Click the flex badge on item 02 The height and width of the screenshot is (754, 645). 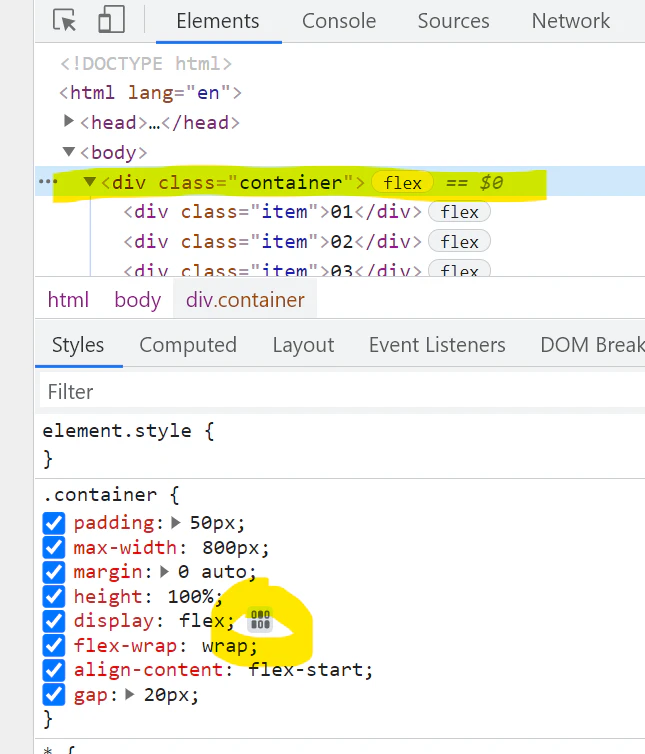click(459, 242)
